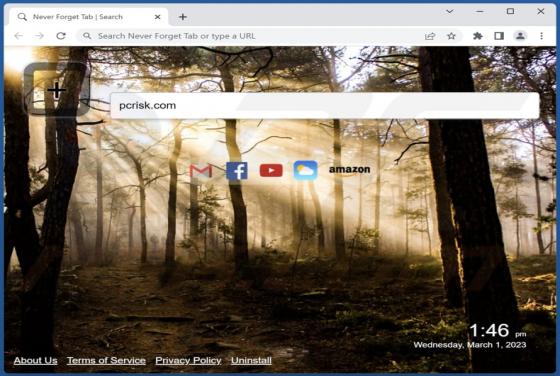Open the Extensions puzzle icon
This screenshot has width=560, height=376.
[478, 36]
